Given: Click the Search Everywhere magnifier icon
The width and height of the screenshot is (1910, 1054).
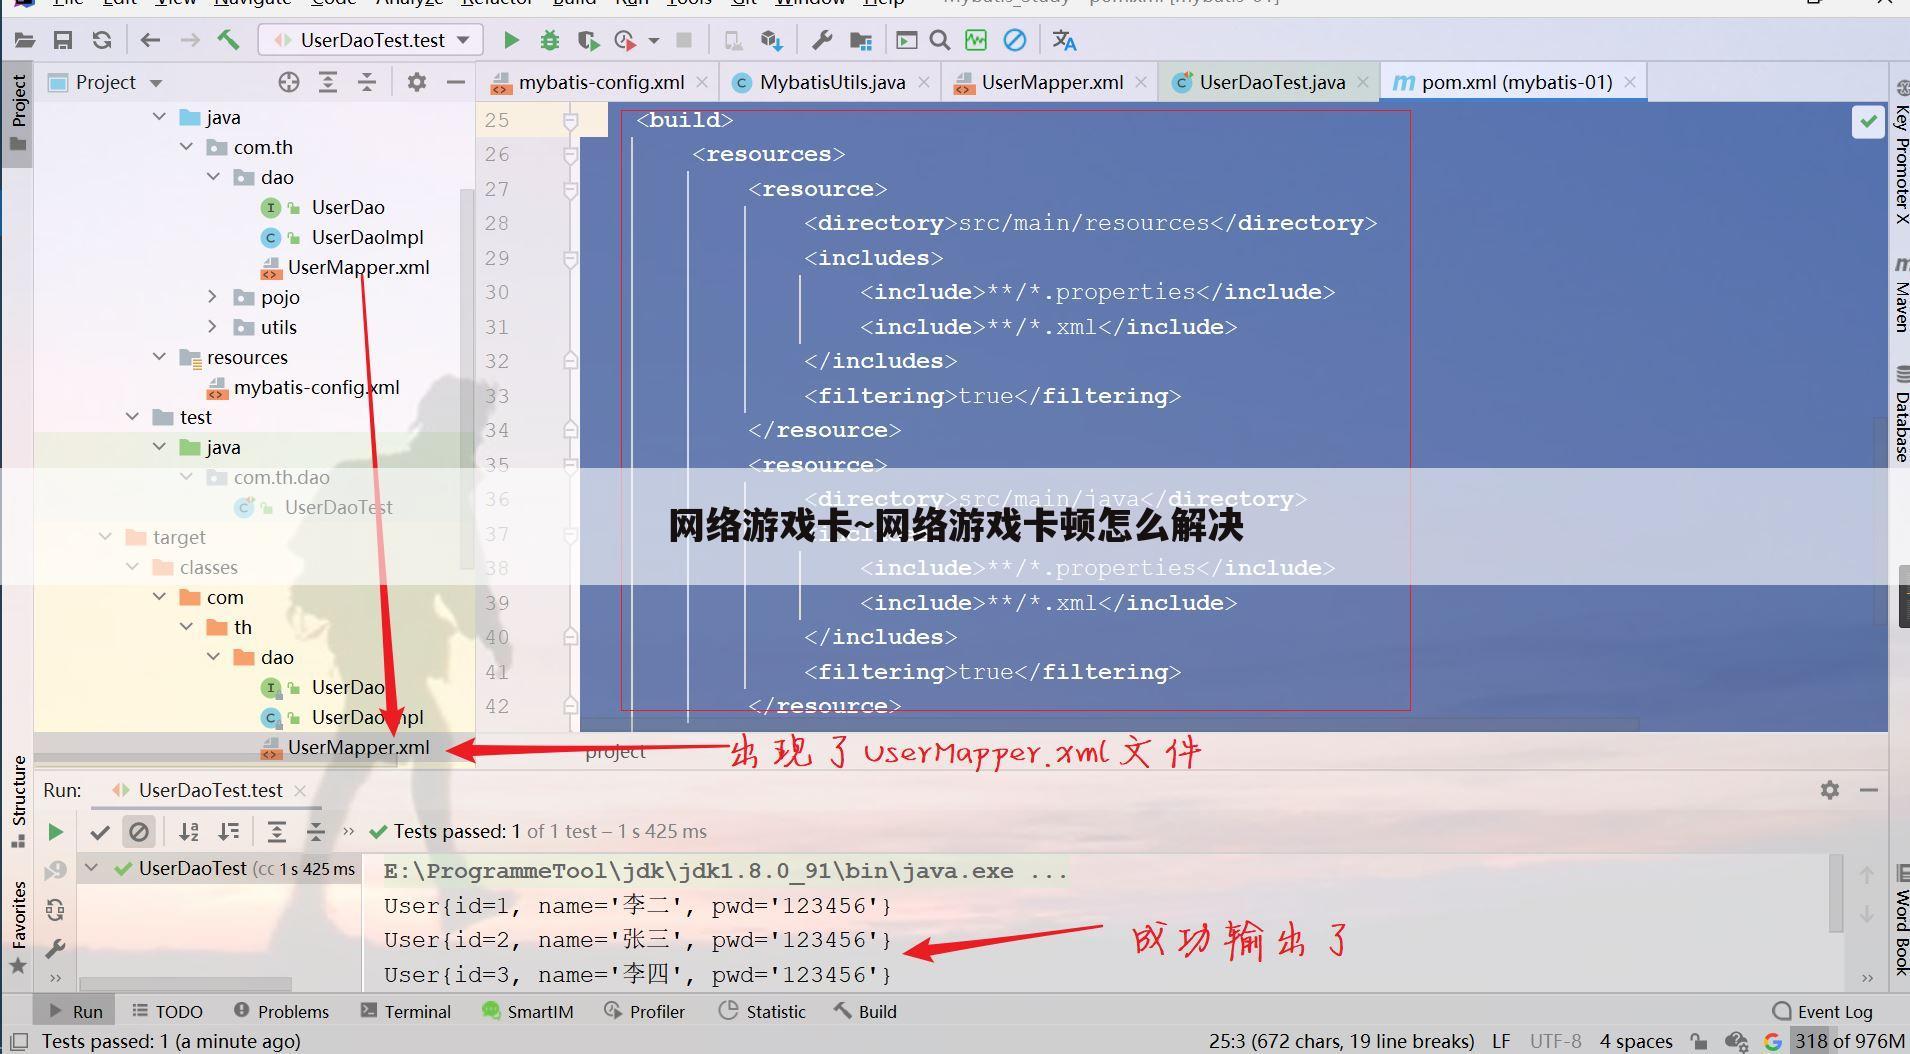Looking at the screenshot, I should [939, 40].
